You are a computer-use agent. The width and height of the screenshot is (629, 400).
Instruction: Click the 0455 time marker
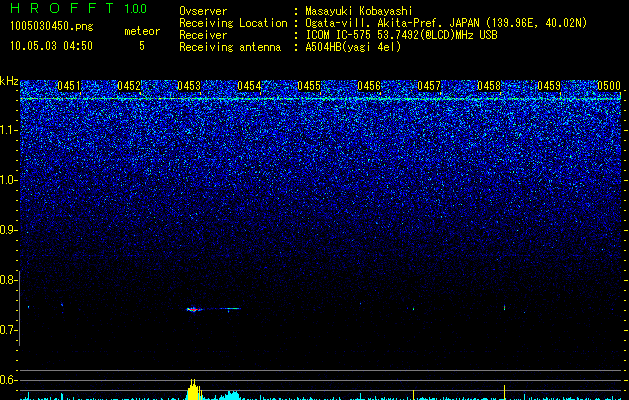309,86
